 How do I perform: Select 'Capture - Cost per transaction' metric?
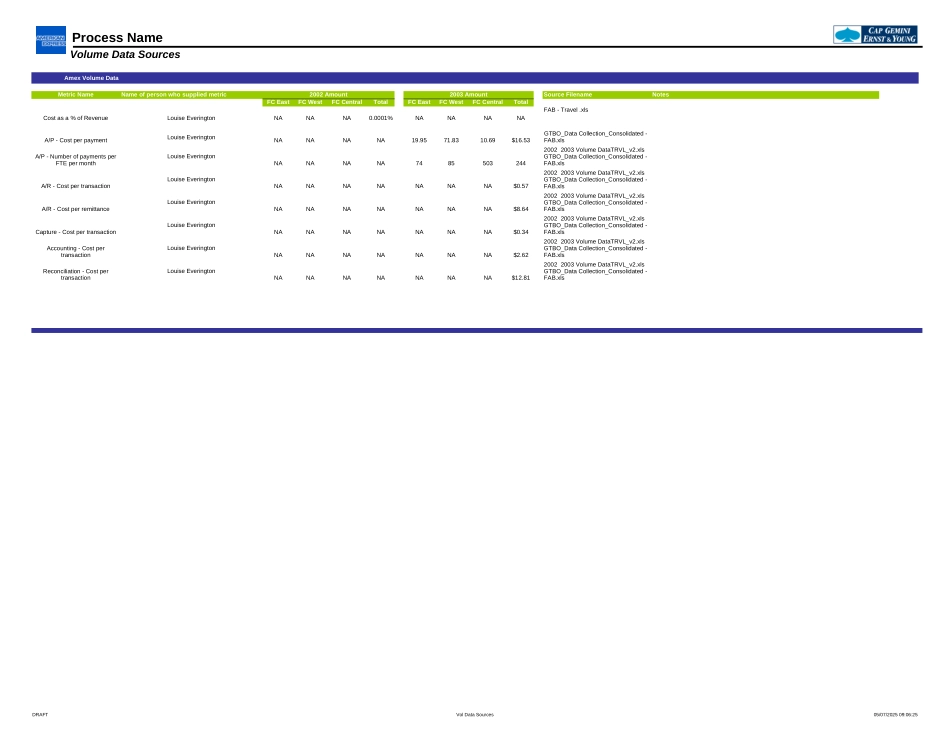(76, 232)
